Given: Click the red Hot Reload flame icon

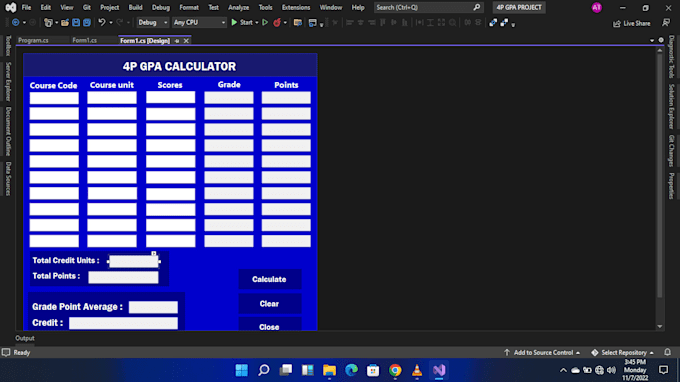Looking at the screenshot, I should pos(277,23).
